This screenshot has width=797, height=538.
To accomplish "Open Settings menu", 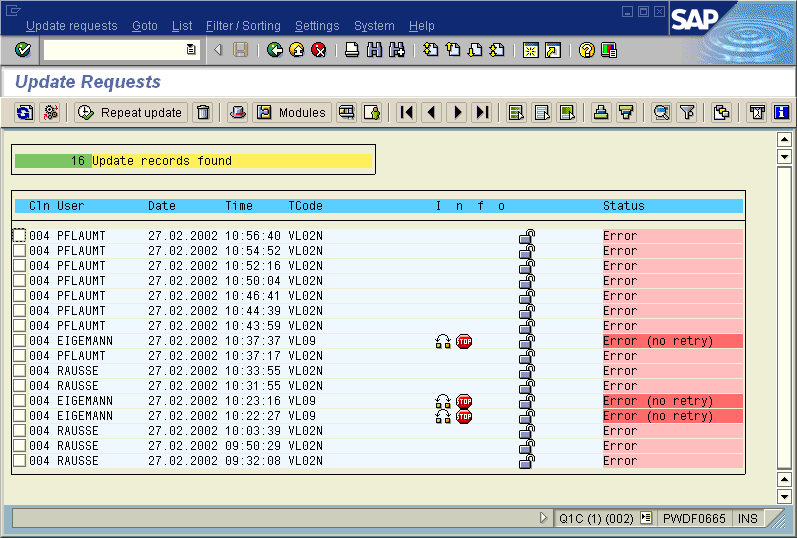I will pos(317,26).
